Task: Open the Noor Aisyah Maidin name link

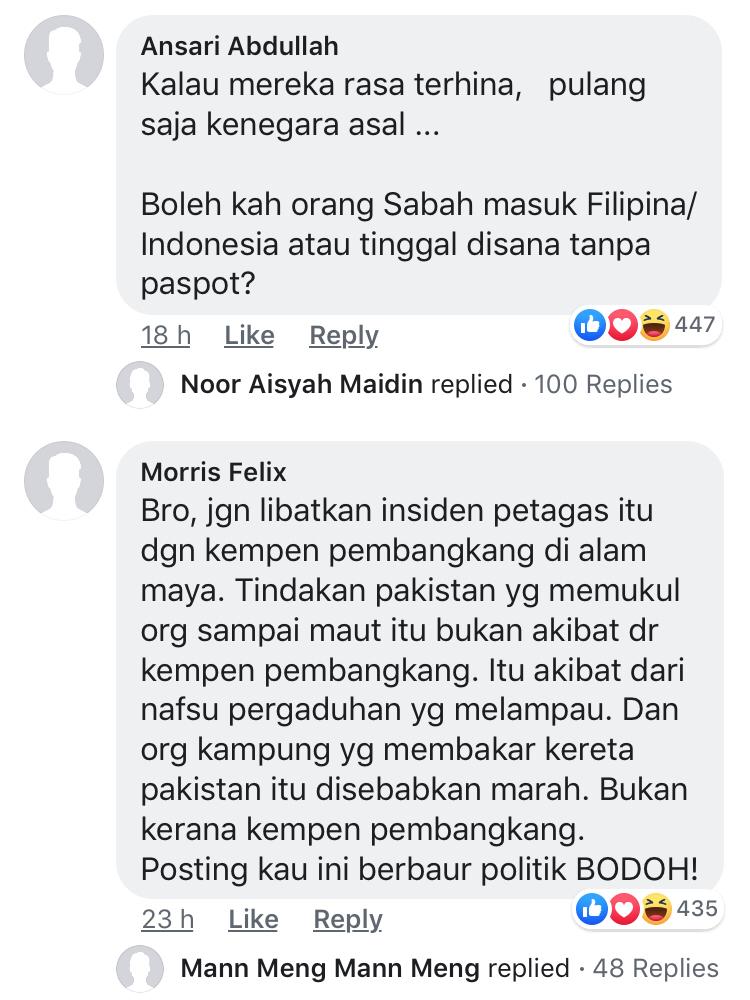Action: (x=302, y=385)
